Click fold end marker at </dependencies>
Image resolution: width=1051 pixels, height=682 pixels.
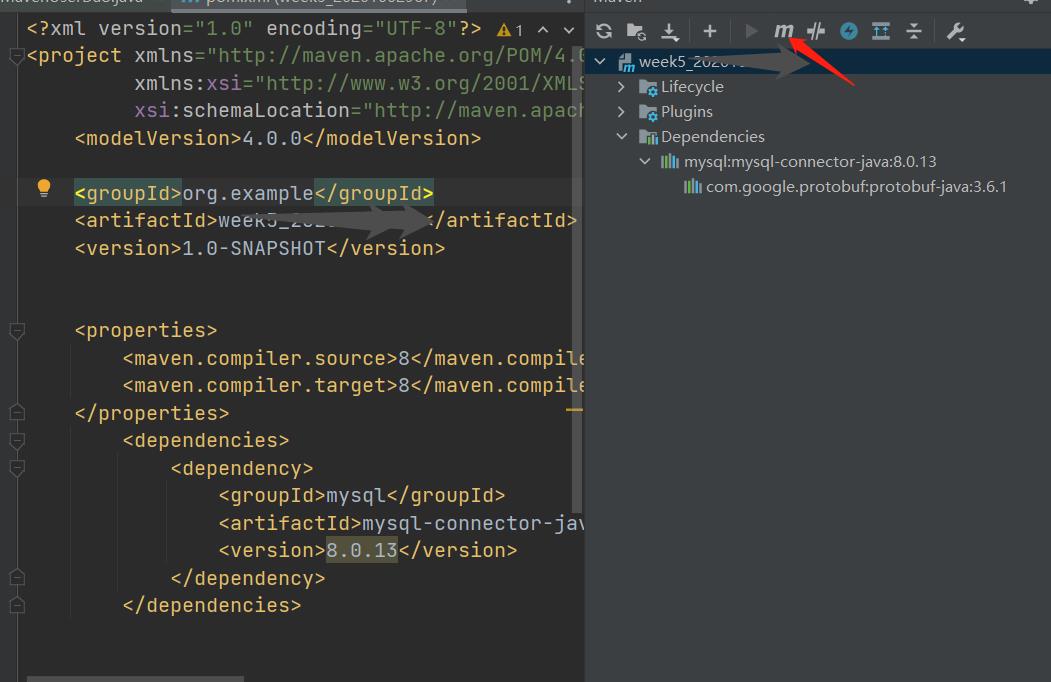tap(17, 606)
